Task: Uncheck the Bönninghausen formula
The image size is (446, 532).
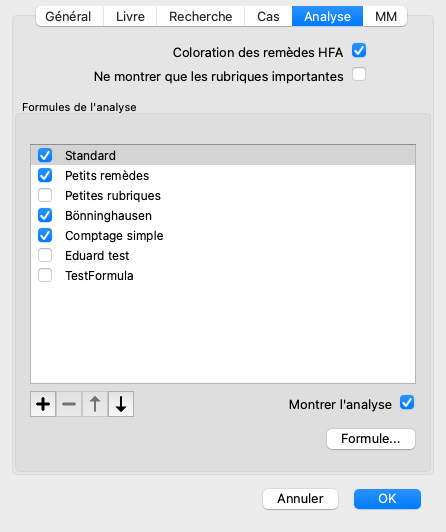Action: [45, 215]
